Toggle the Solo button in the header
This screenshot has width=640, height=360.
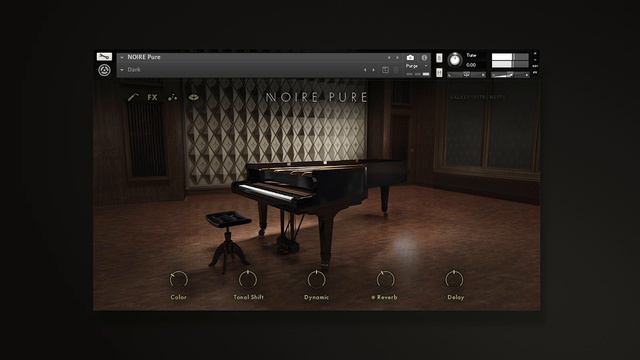[x=439, y=58]
